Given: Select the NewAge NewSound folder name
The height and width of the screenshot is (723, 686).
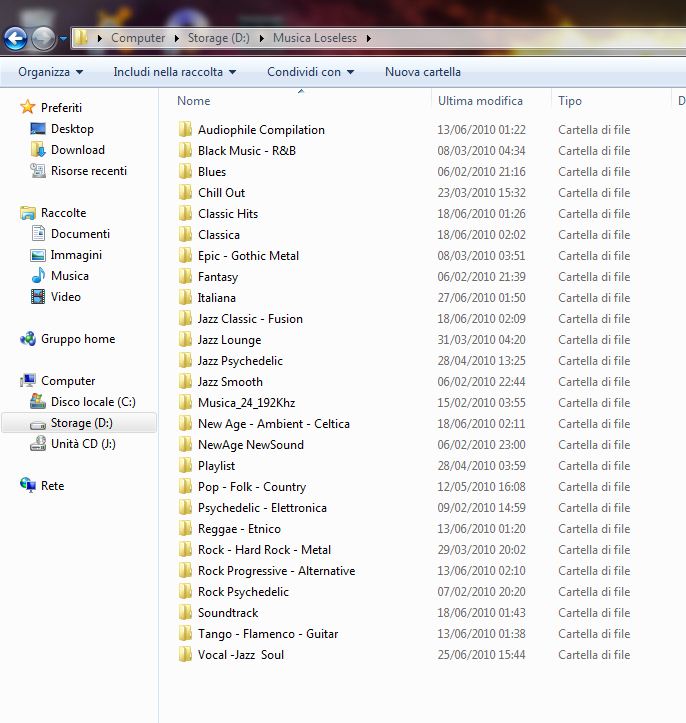Looking at the screenshot, I should click(251, 444).
